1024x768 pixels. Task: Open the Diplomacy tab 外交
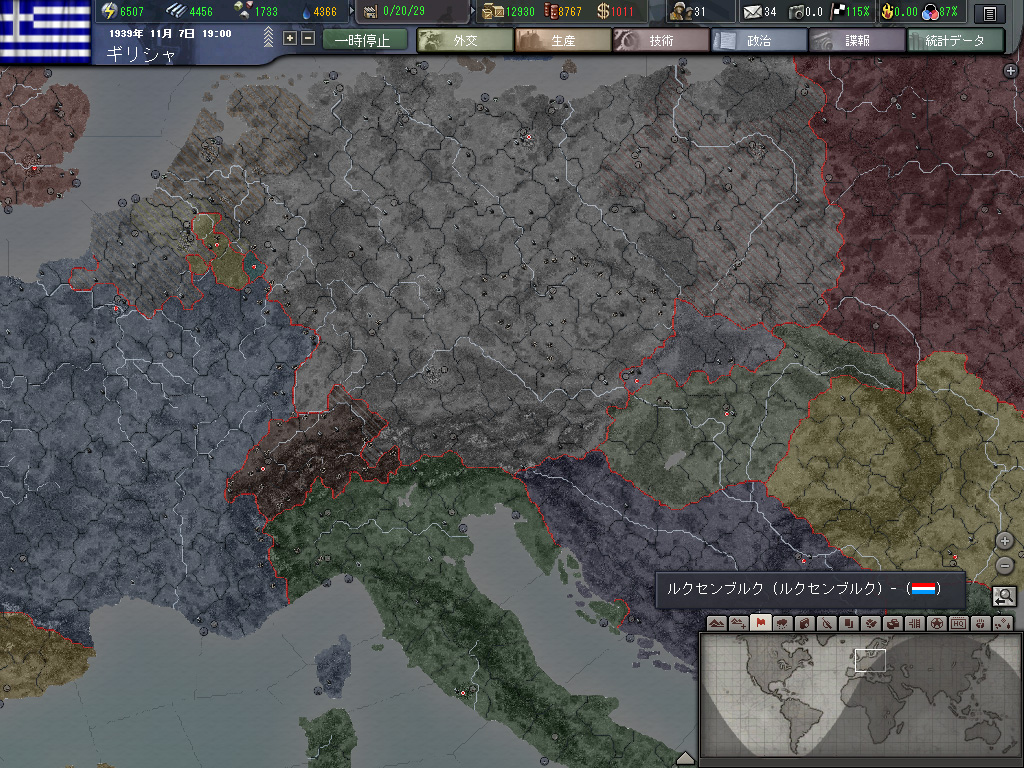tap(465, 40)
